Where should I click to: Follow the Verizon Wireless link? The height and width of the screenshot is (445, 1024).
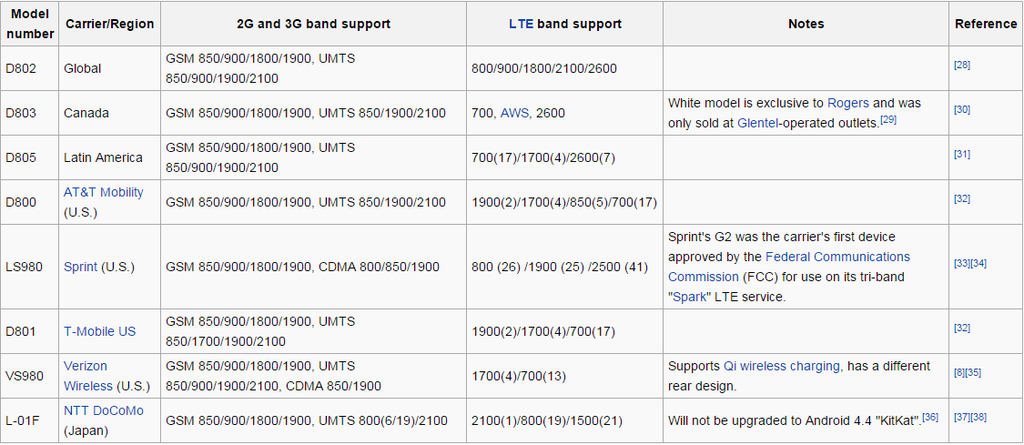click(x=86, y=366)
